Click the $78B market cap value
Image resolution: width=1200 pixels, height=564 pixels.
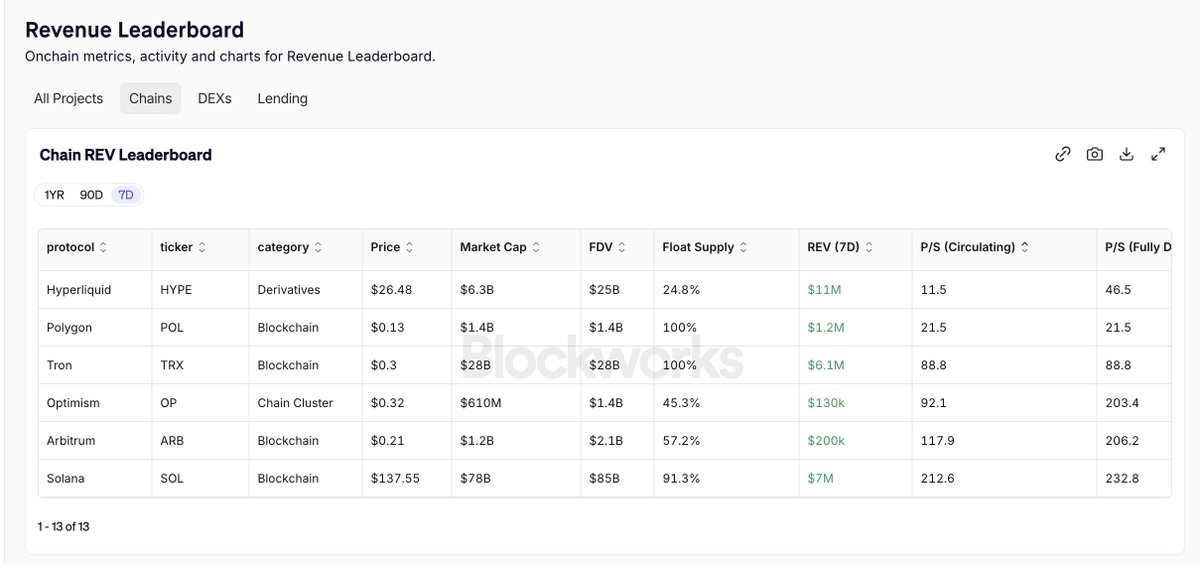pos(475,479)
